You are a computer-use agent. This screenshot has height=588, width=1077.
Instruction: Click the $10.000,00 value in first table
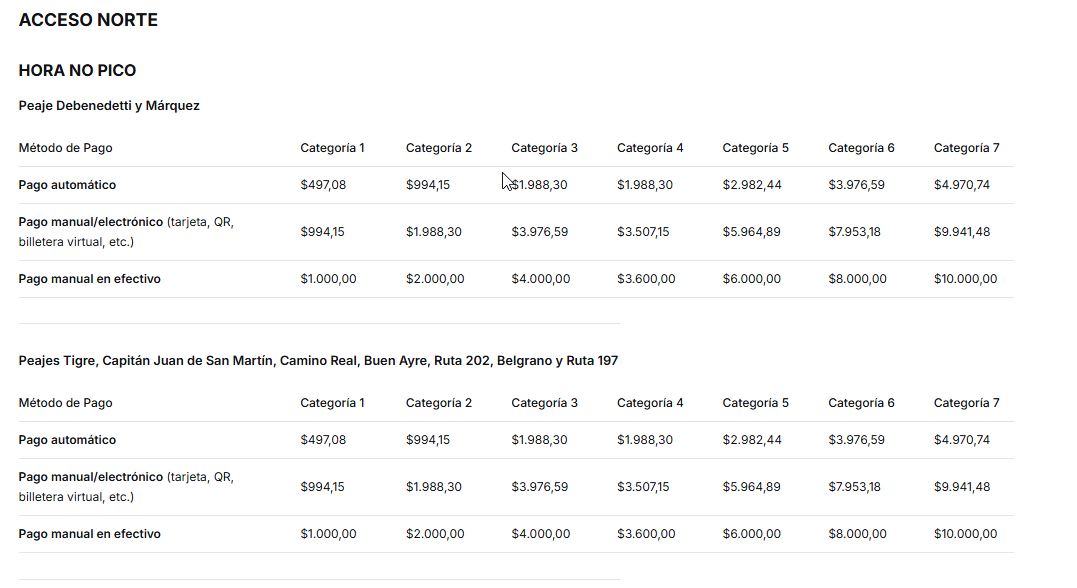point(965,279)
